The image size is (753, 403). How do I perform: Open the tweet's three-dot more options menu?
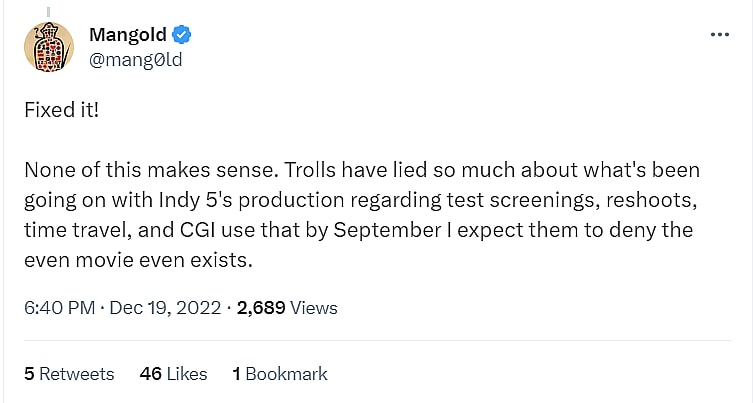[719, 34]
